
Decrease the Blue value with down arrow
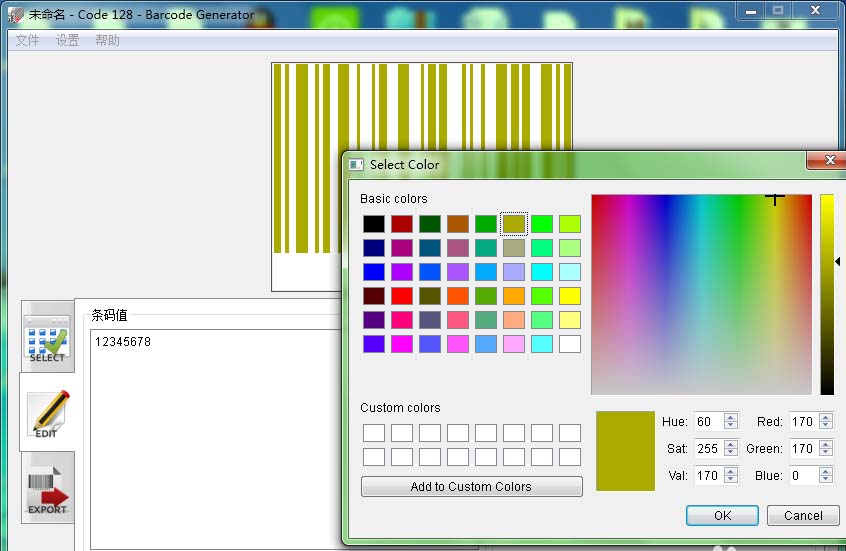tap(825, 479)
